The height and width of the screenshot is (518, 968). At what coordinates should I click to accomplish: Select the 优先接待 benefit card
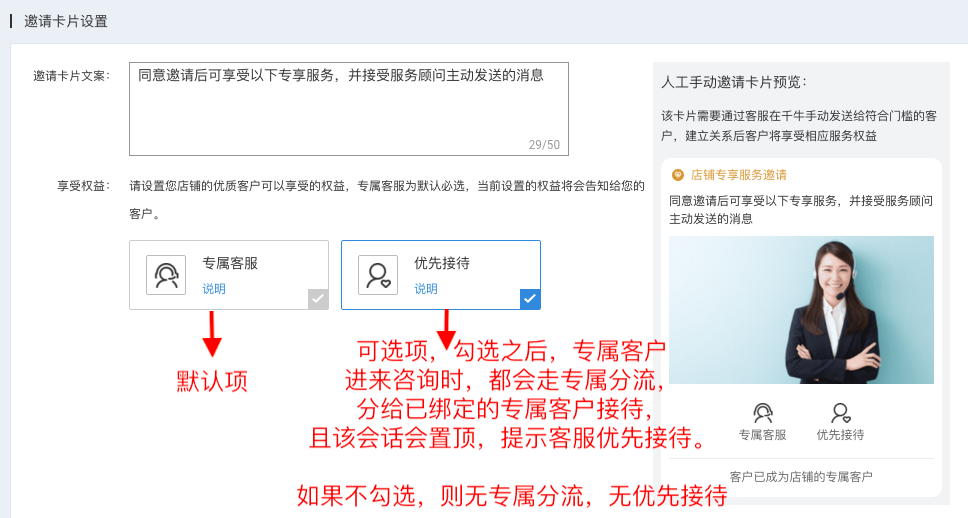[441, 275]
